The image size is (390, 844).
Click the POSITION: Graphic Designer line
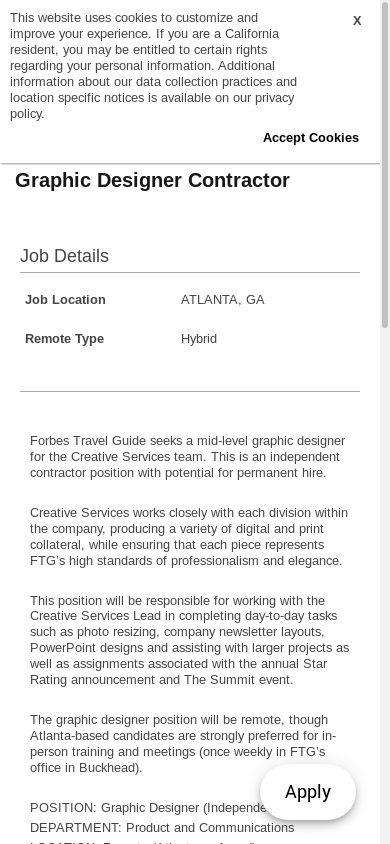coord(148,808)
